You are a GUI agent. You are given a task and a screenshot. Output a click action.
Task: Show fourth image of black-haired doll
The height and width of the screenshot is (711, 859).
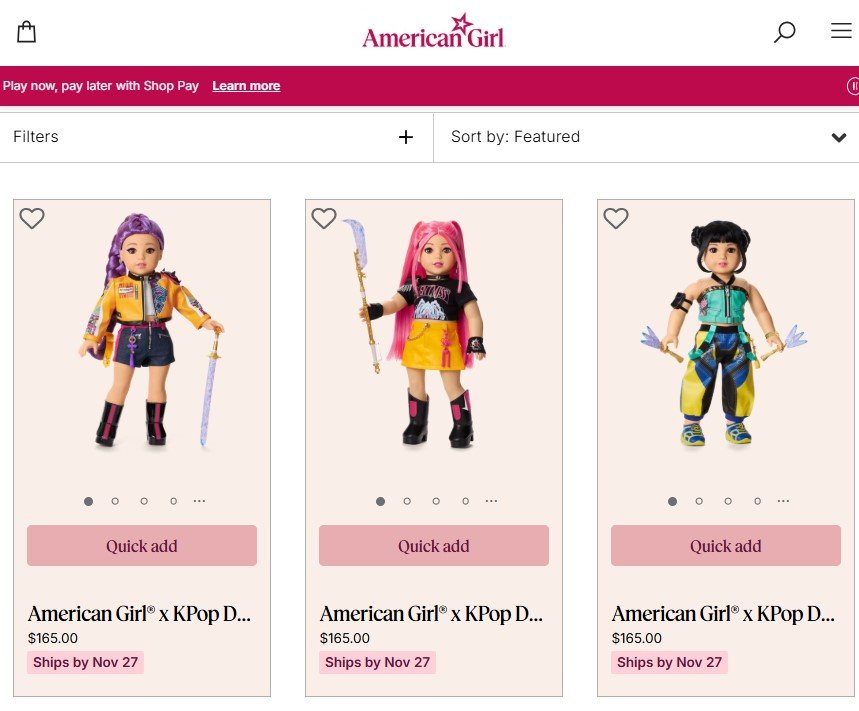click(757, 501)
